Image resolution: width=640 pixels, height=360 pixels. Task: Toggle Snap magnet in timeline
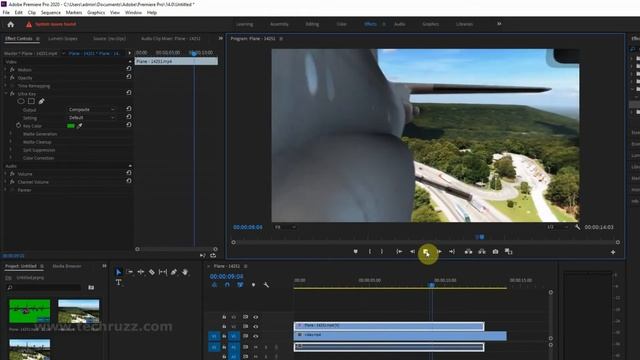pos(227,285)
